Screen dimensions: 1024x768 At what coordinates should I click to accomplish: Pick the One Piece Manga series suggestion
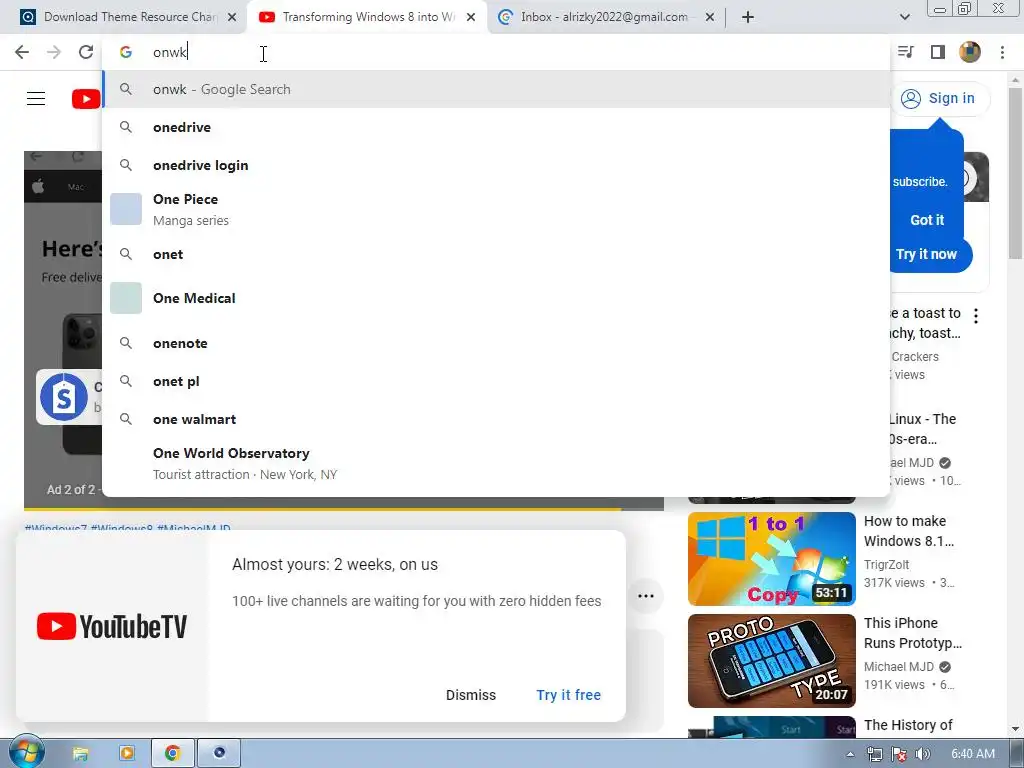pyautogui.click(x=496, y=210)
